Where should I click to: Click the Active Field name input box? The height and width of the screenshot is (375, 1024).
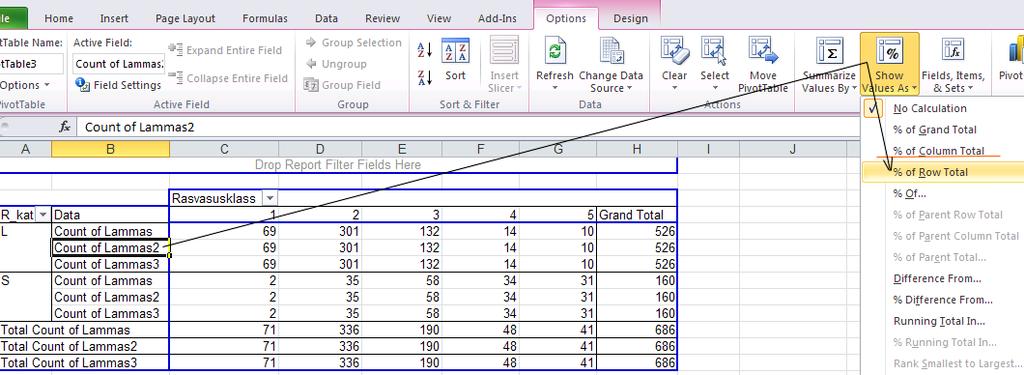(119, 64)
